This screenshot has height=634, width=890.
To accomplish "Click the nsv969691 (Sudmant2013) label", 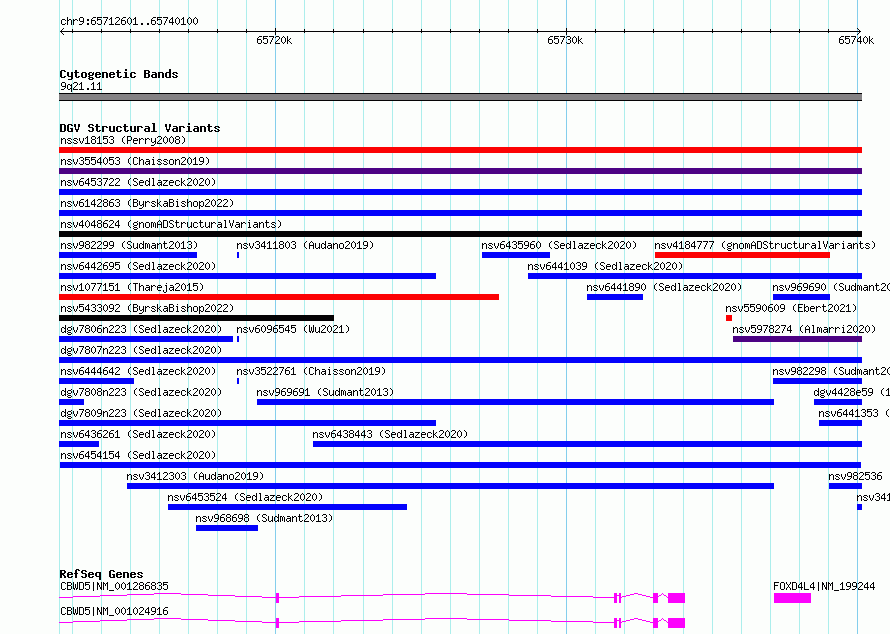I will point(325,392).
